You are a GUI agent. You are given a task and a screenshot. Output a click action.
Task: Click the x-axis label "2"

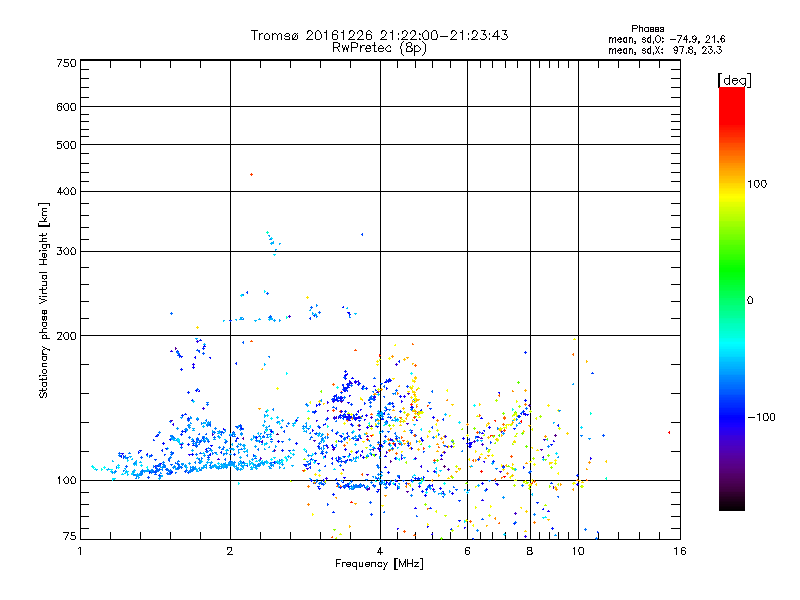(230, 551)
